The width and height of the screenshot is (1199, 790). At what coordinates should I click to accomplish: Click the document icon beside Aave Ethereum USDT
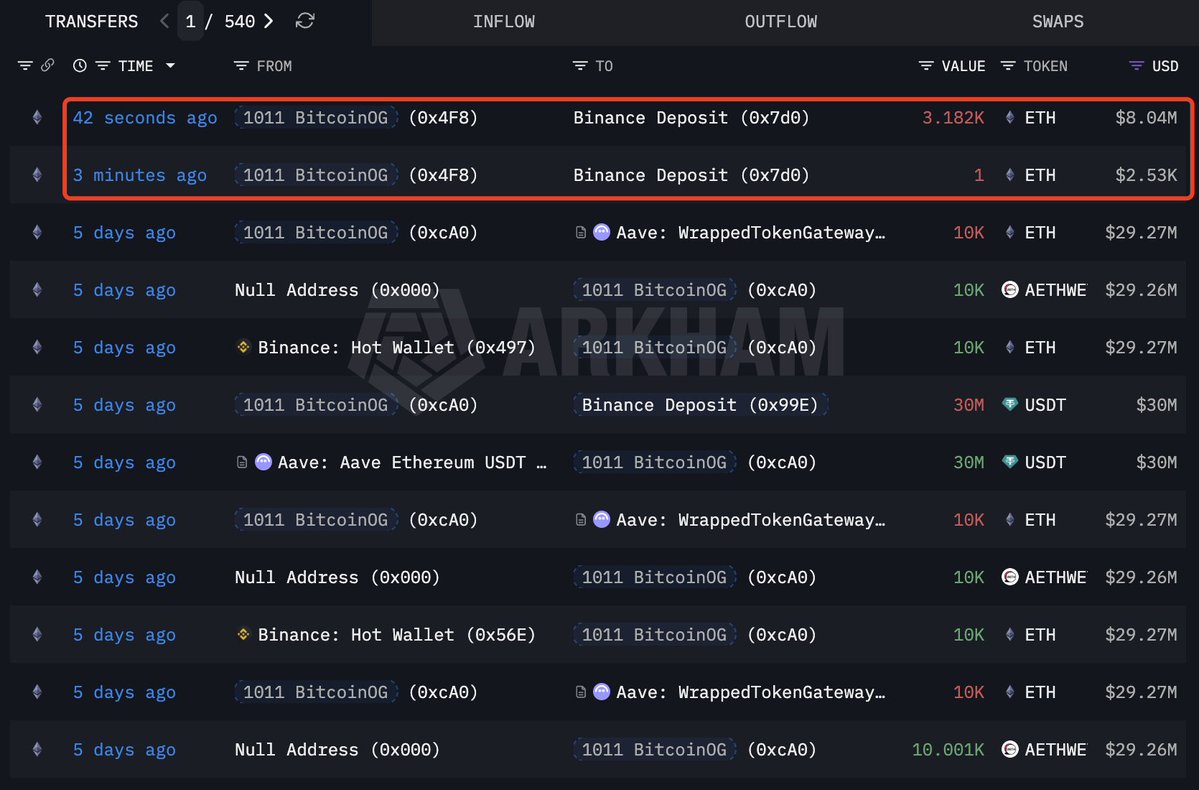242,463
